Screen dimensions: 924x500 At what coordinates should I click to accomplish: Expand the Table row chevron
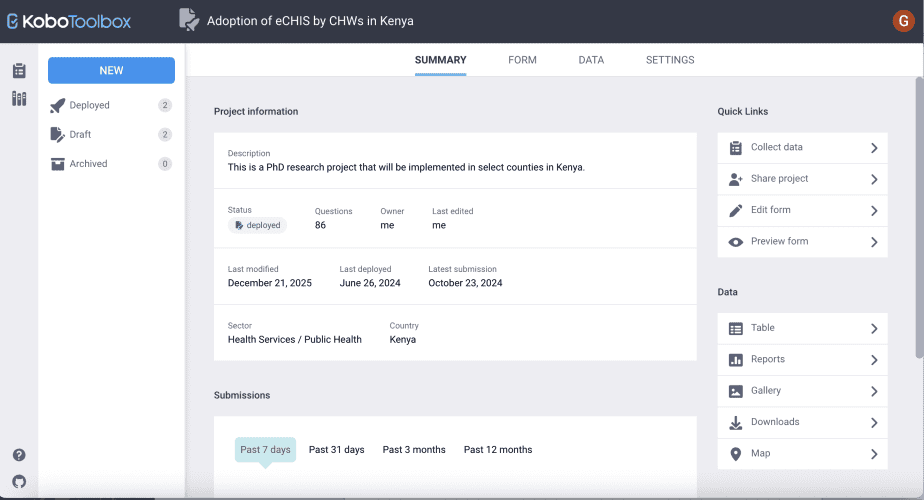pos(873,329)
